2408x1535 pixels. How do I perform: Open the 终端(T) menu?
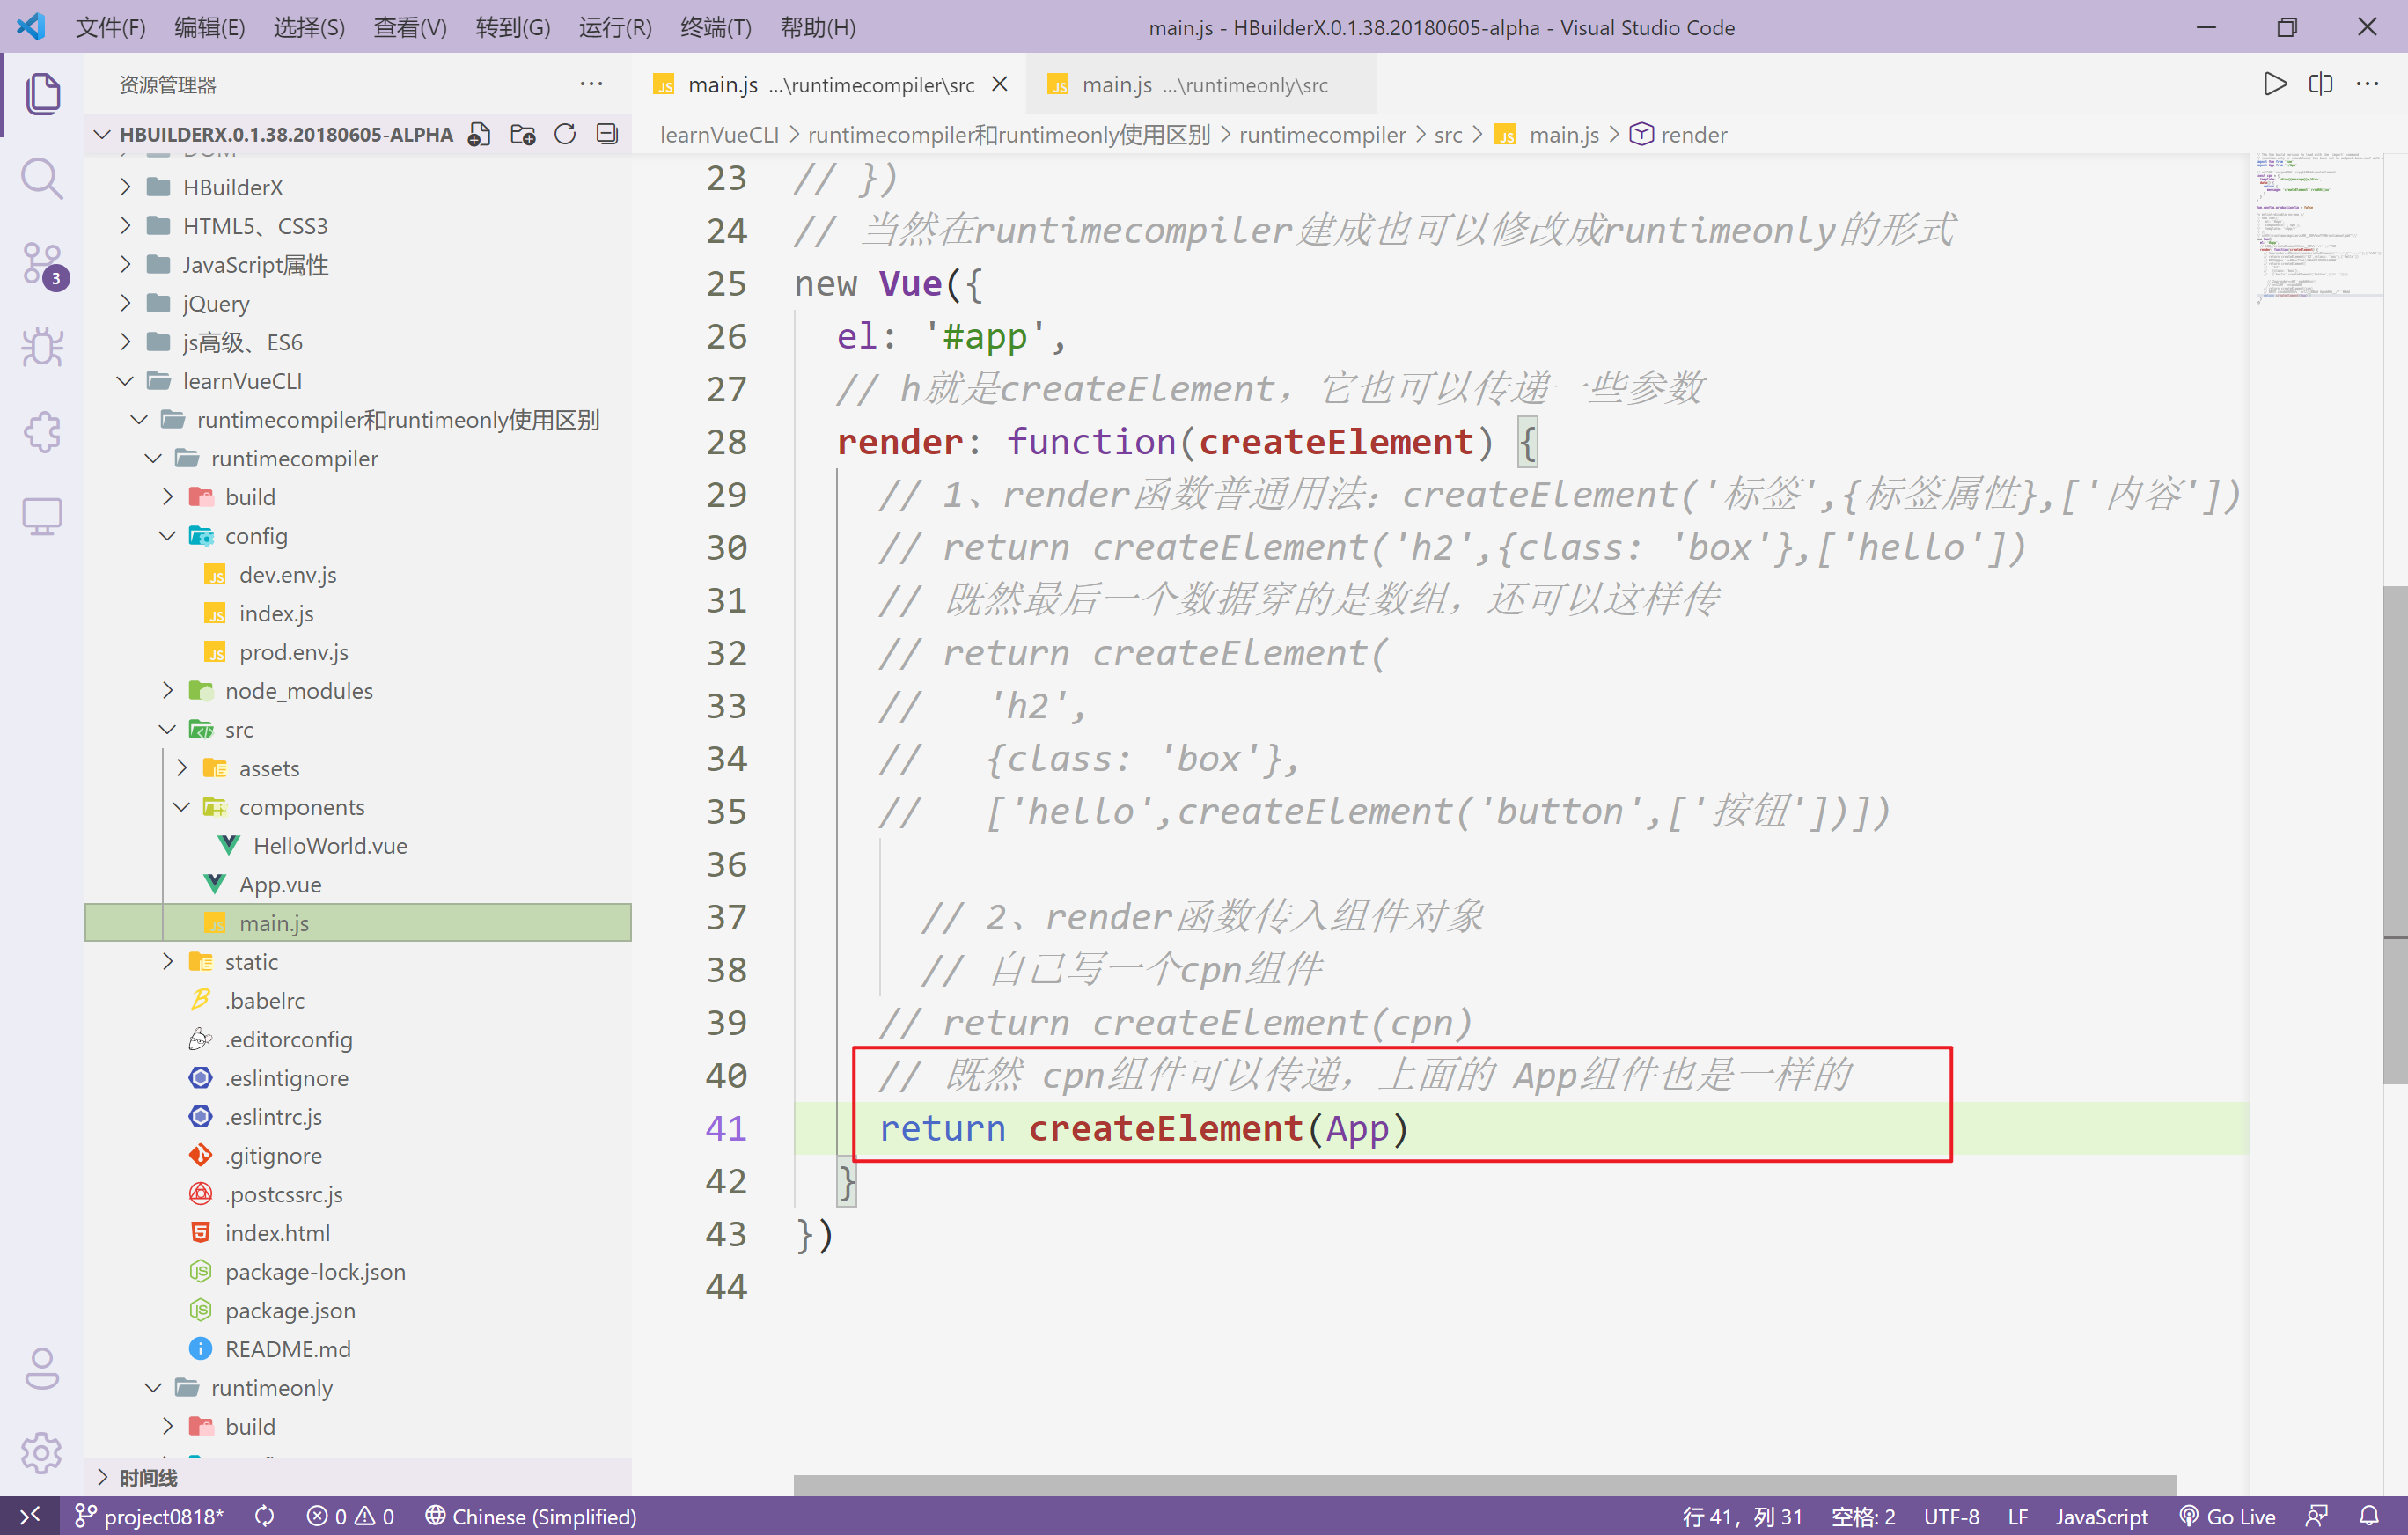click(715, 27)
